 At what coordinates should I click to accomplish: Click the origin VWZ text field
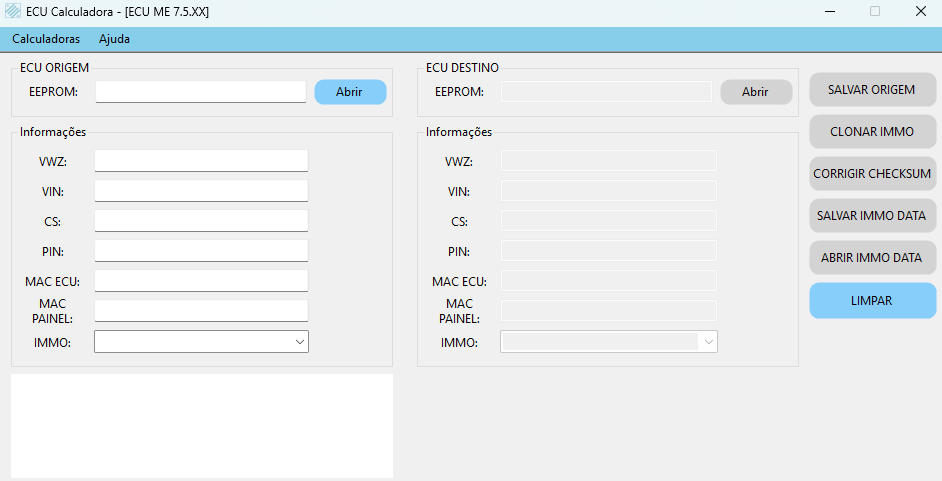tap(201, 161)
